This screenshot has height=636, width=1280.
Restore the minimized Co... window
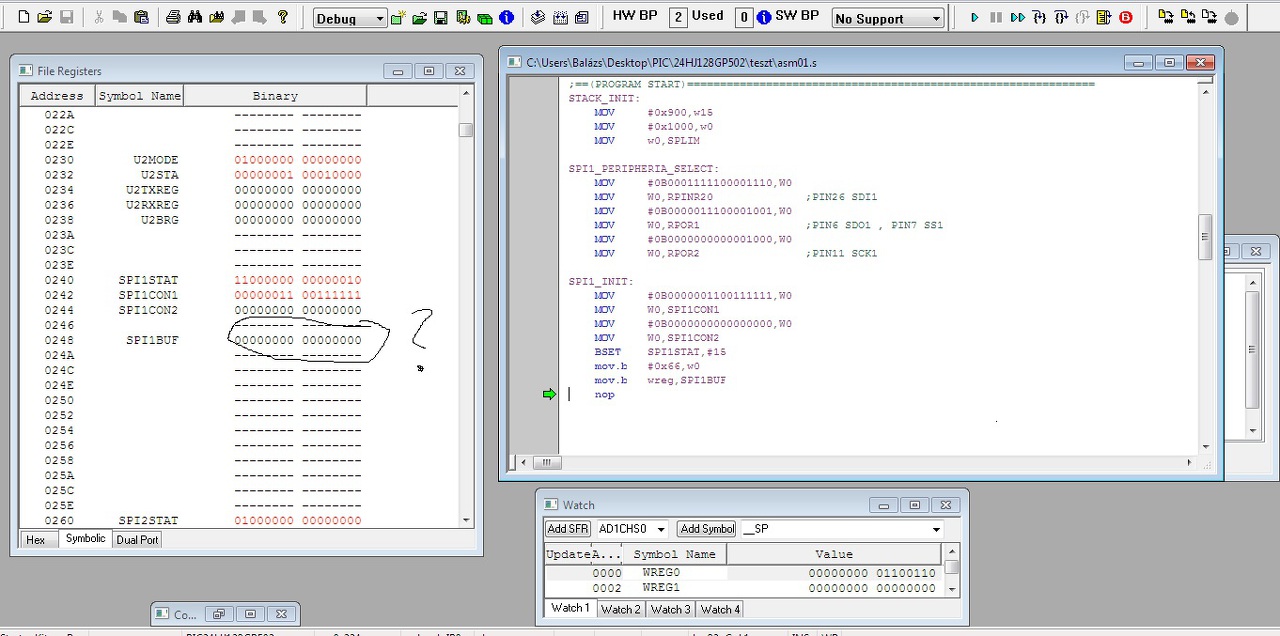click(x=219, y=614)
